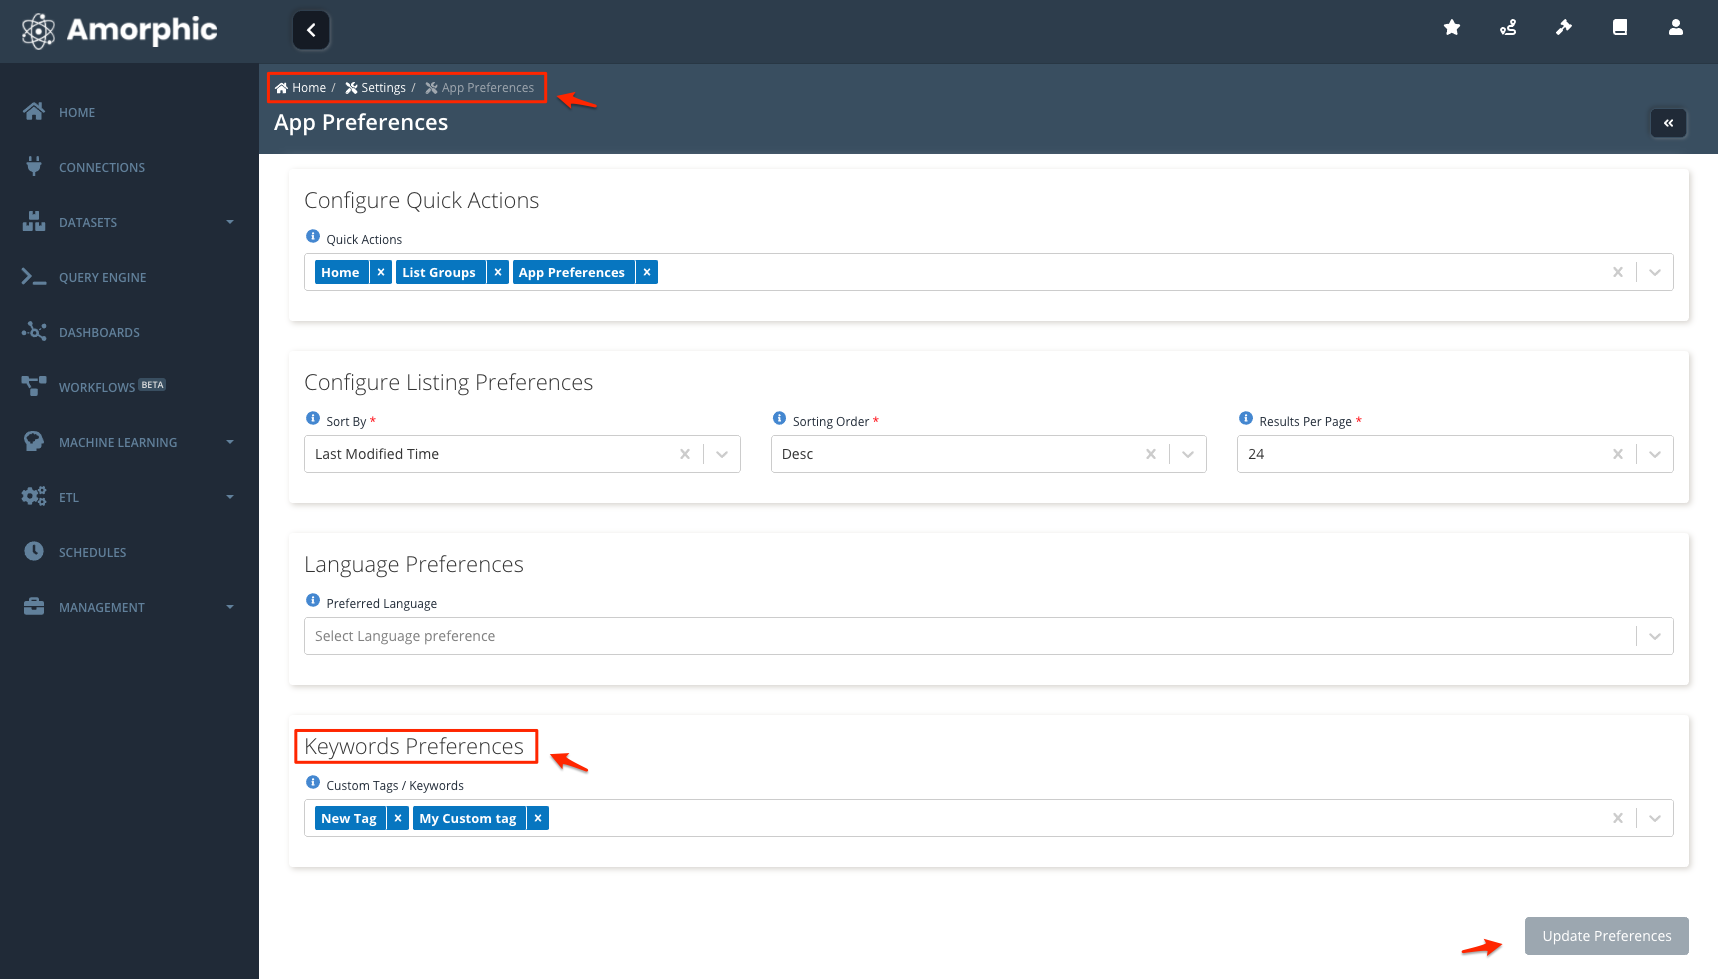Clear the Results Per Page field
The width and height of the screenshot is (1718, 979).
pos(1617,453)
